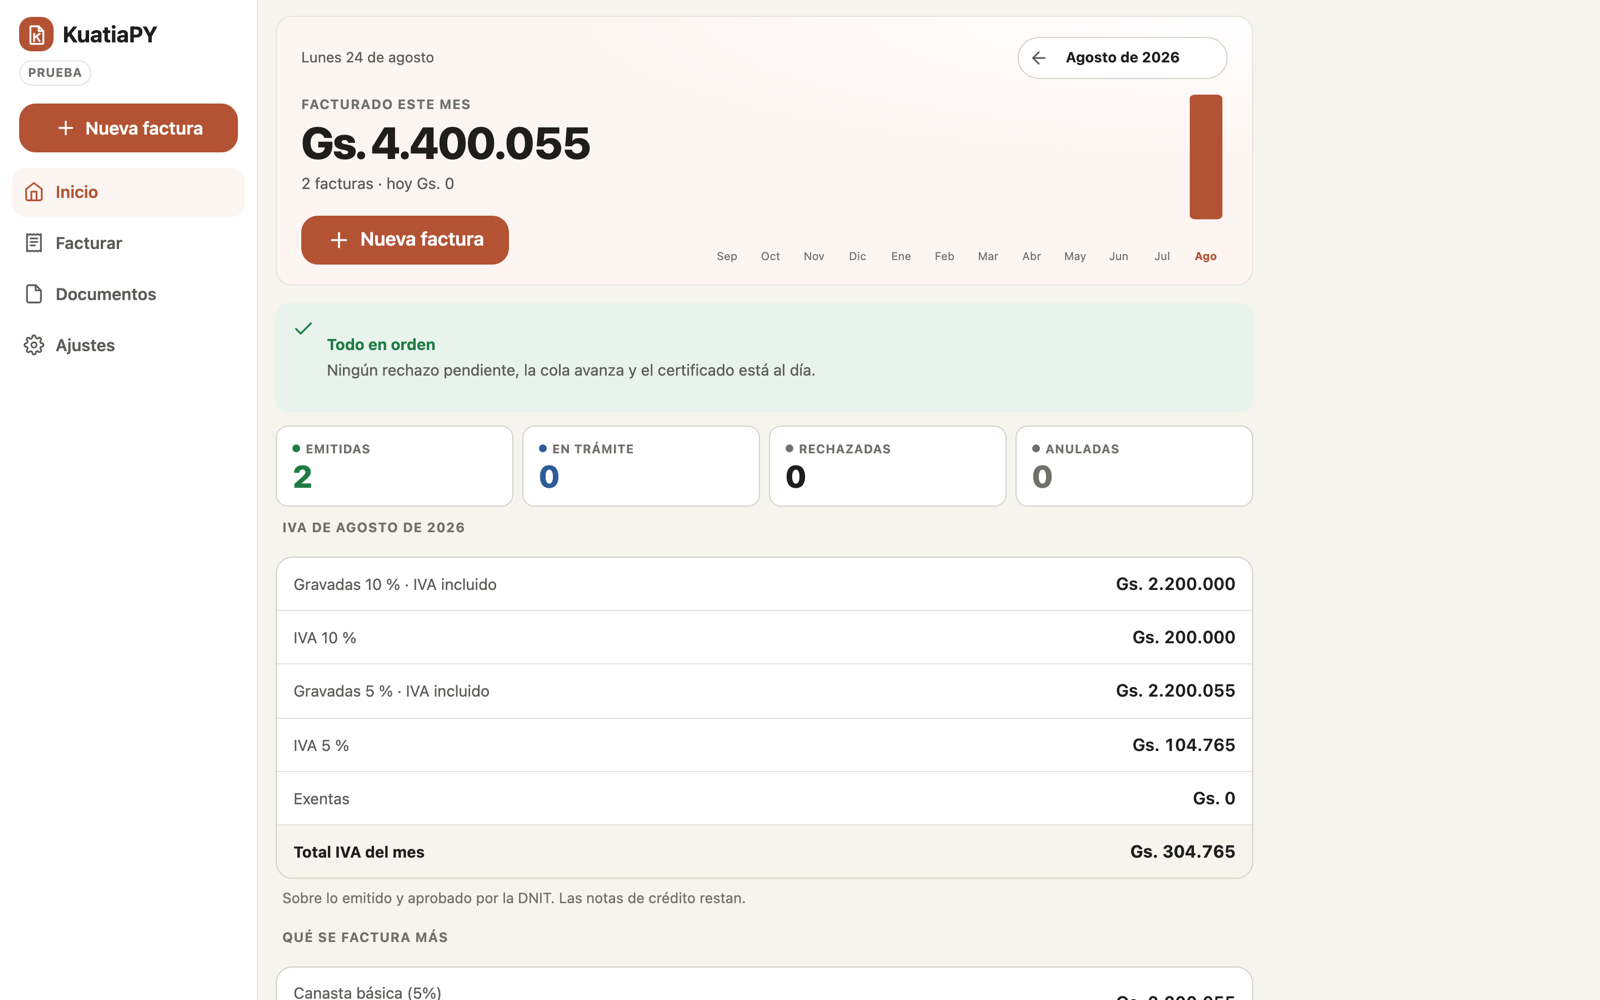Click the Total IVA del mes row
The image size is (1600, 1000).
pos(764,852)
